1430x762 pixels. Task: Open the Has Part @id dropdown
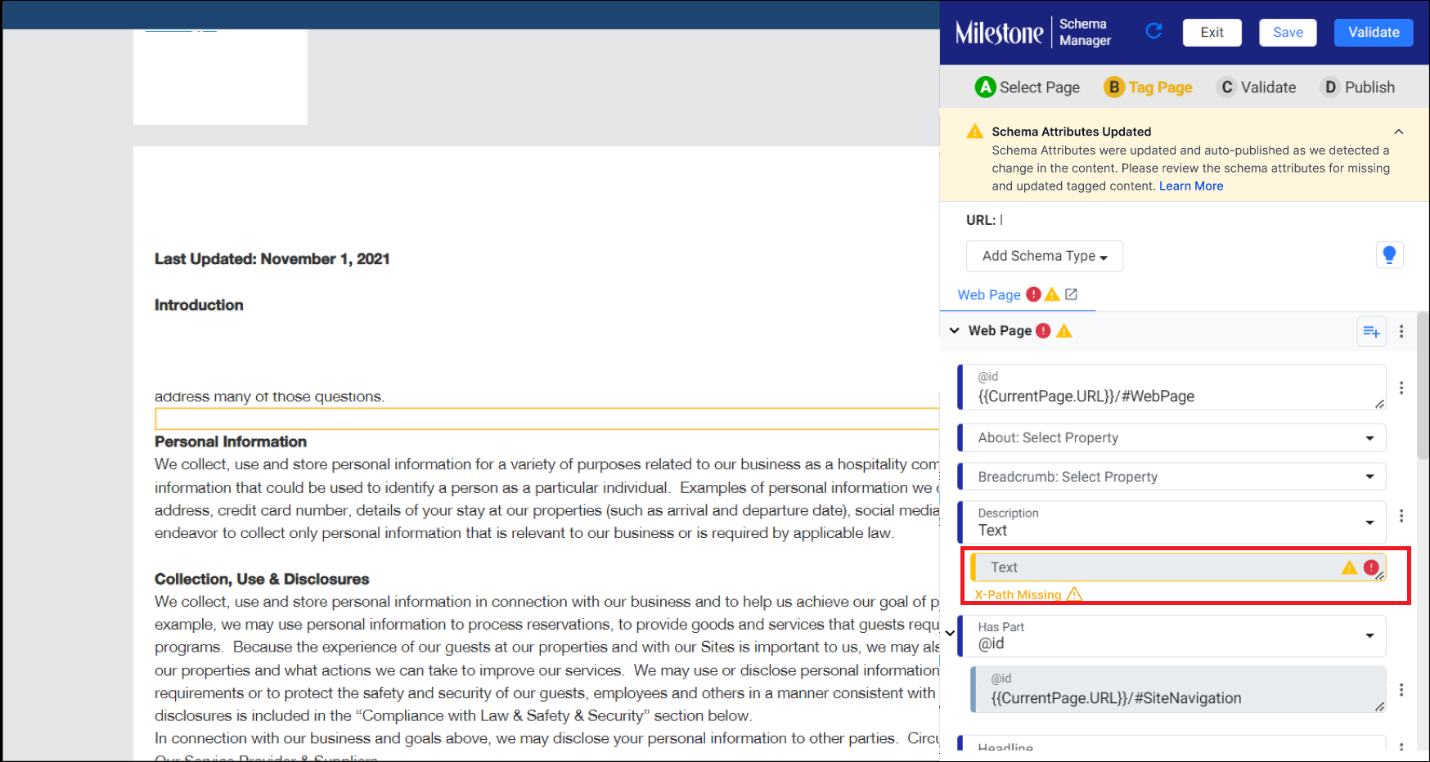[x=1172, y=636]
